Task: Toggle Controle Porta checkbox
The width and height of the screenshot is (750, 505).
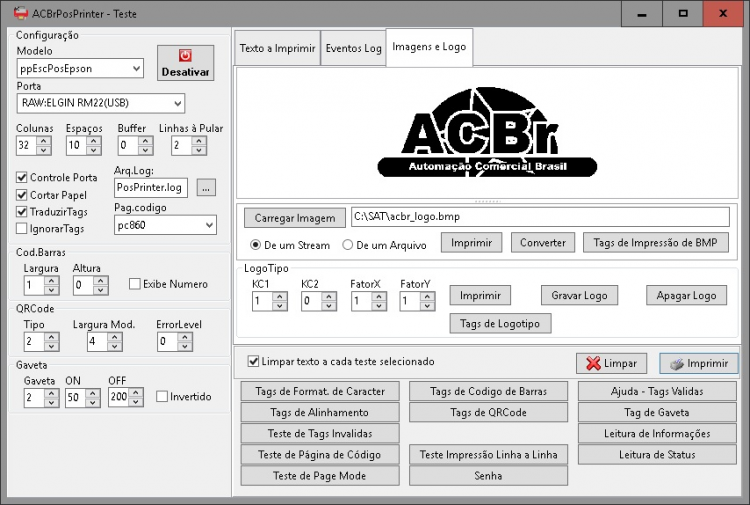Action: (x=22, y=177)
